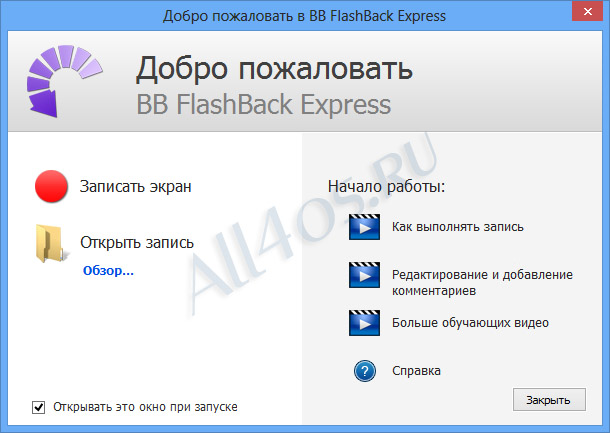Open help via the blue question mark icon
610x433 pixels.
coord(365,371)
